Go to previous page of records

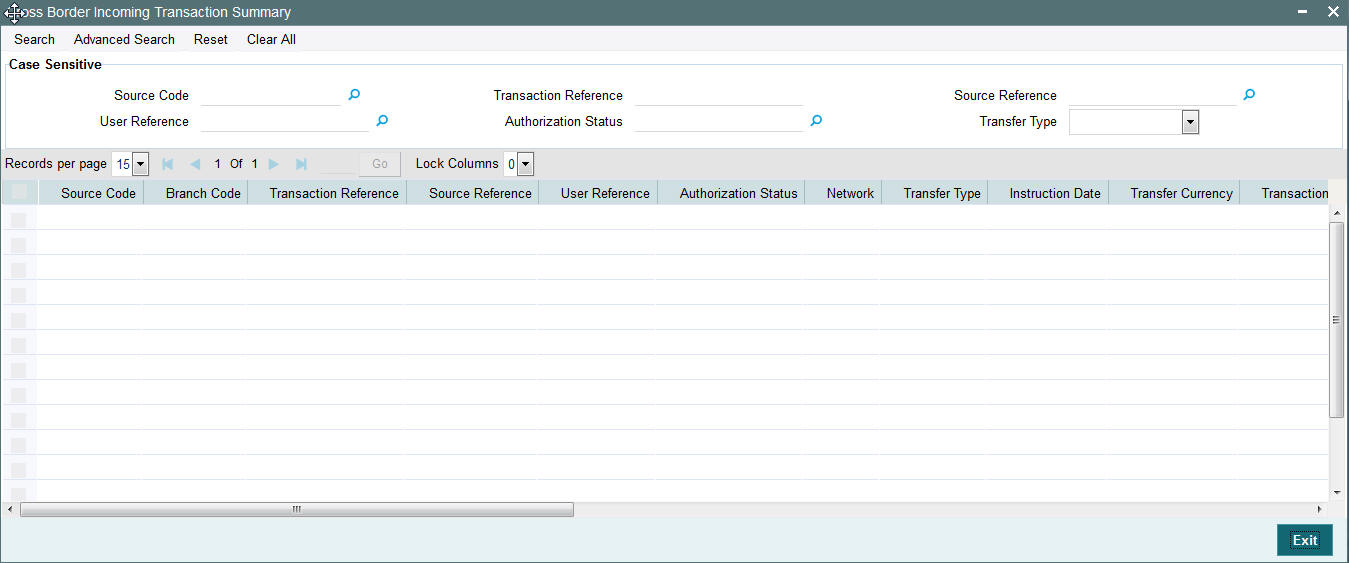195,164
